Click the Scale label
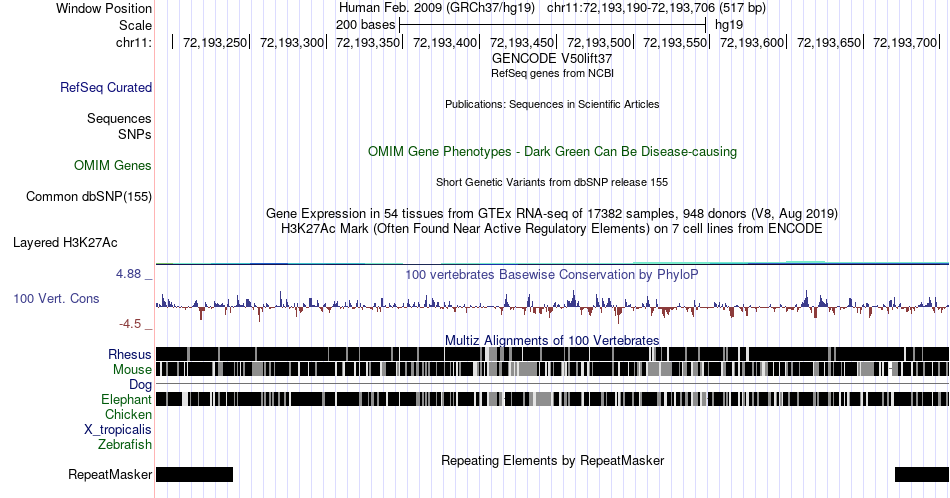Viewport: 950px width, 498px height. click(135, 25)
